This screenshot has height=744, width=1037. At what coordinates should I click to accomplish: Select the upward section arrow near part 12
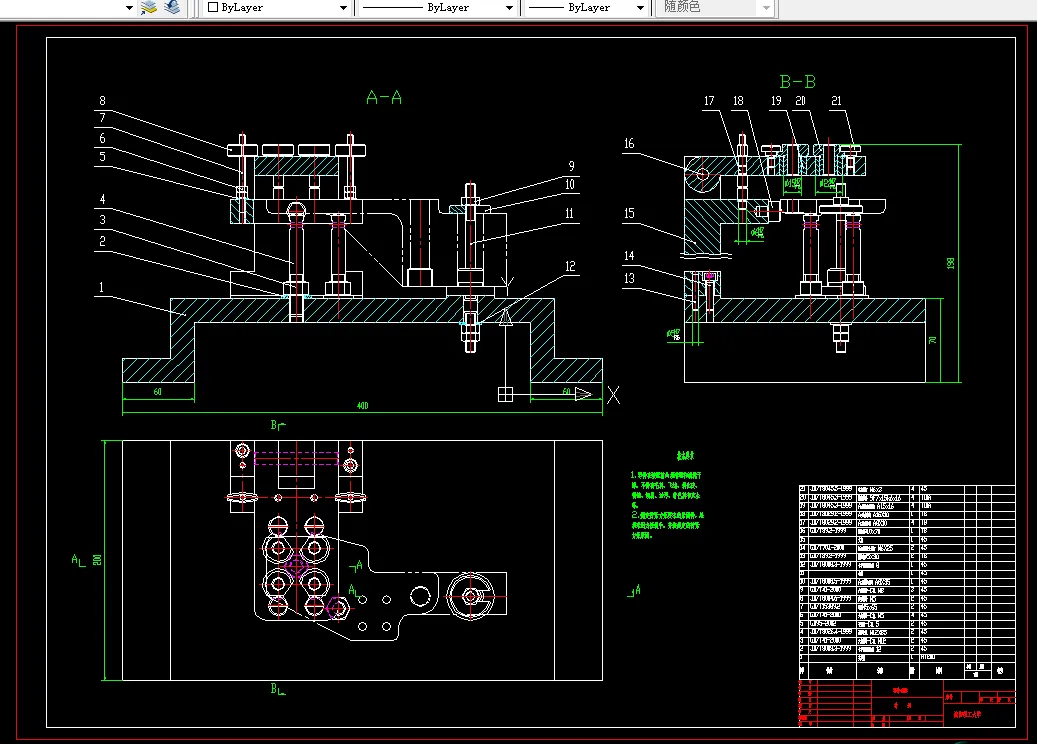[505, 318]
